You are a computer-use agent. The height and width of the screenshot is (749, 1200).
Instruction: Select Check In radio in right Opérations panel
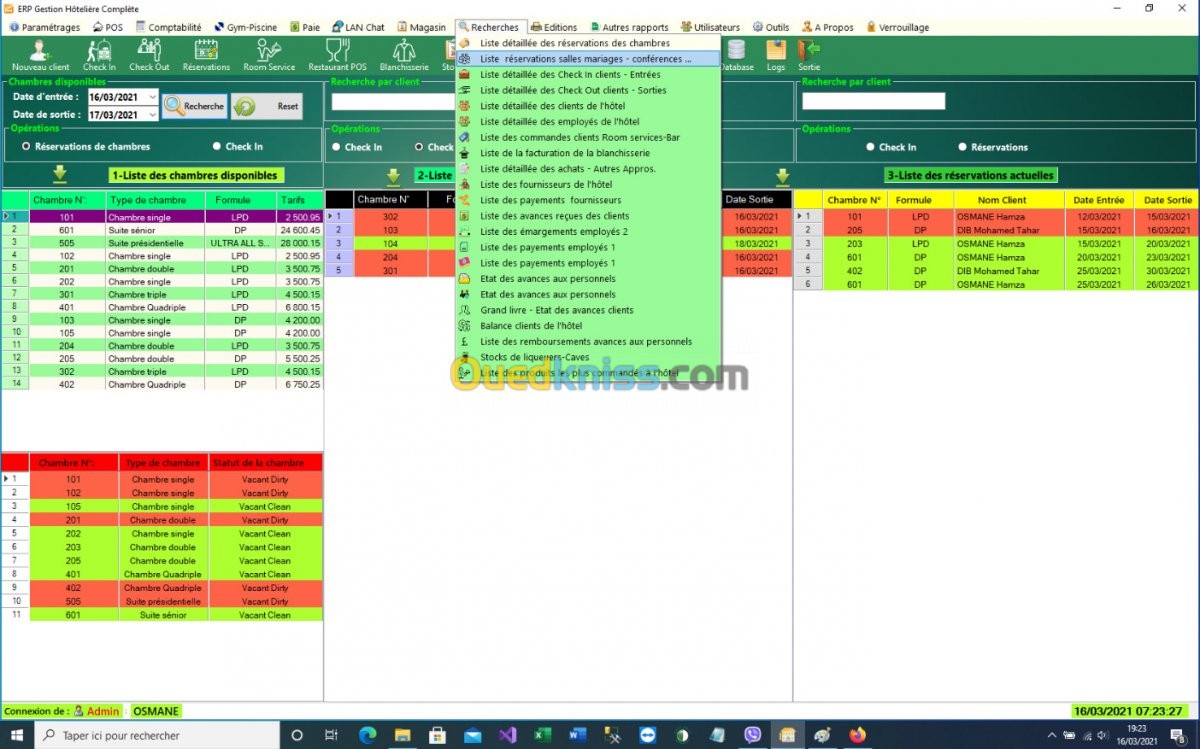(x=870, y=147)
